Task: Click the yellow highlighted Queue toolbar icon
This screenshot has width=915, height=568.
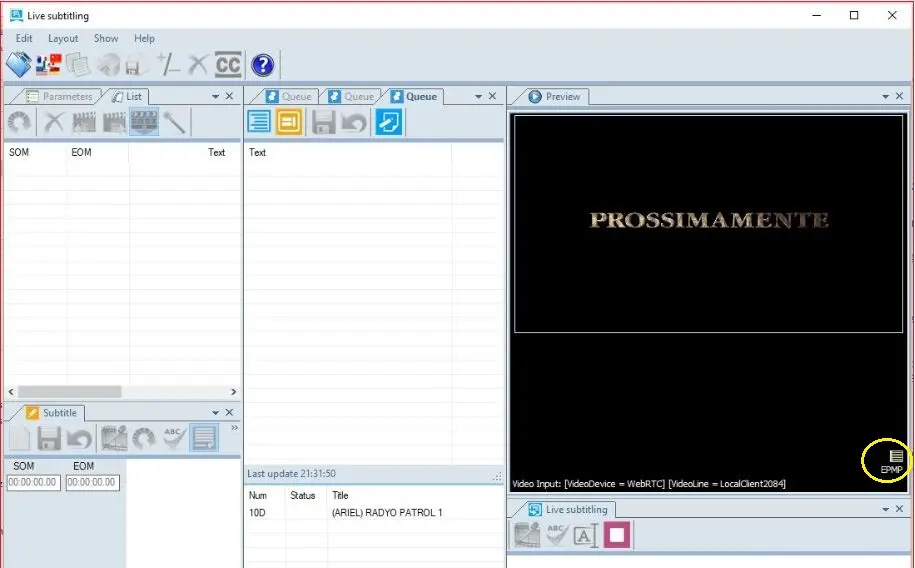Action: tap(290, 122)
